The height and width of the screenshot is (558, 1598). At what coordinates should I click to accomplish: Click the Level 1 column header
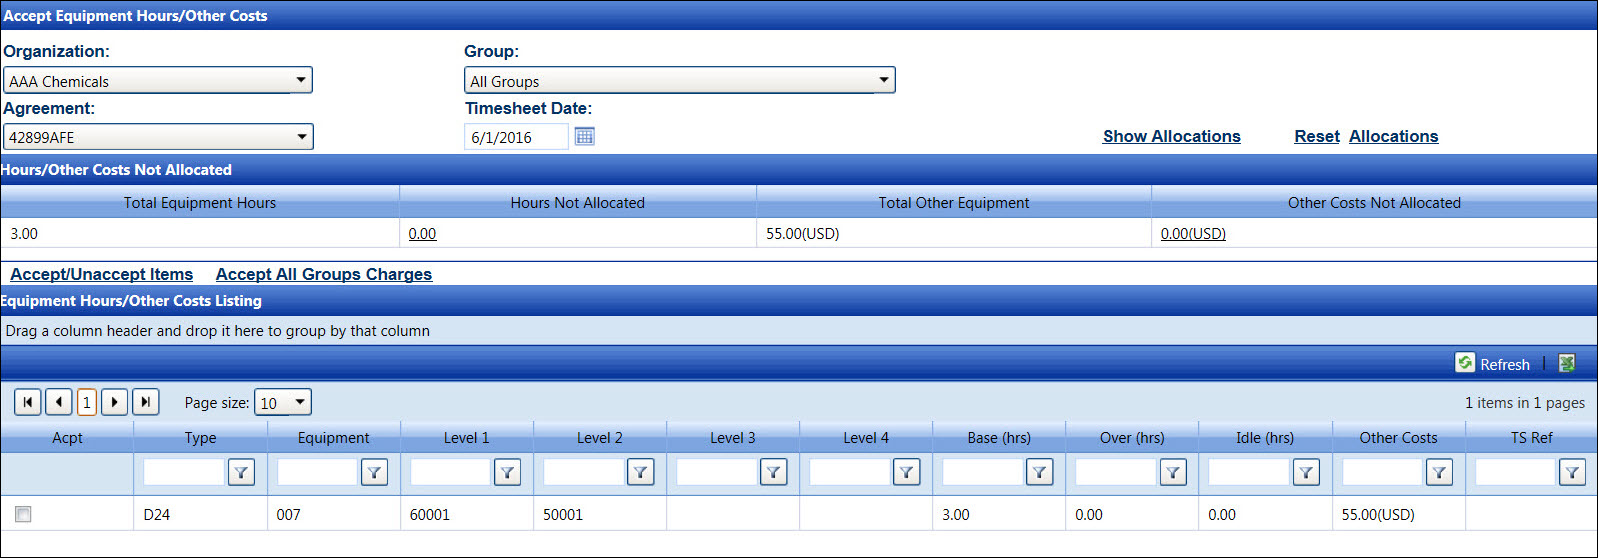pyautogui.click(x=466, y=438)
